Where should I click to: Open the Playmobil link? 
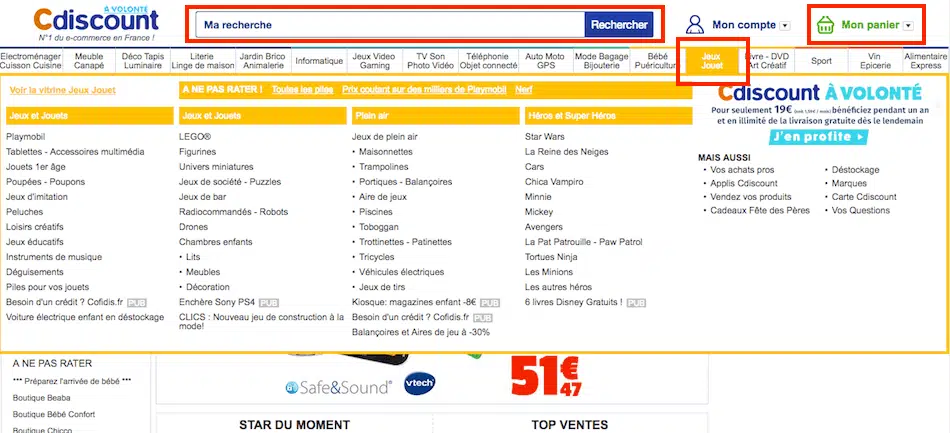(26, 136)
